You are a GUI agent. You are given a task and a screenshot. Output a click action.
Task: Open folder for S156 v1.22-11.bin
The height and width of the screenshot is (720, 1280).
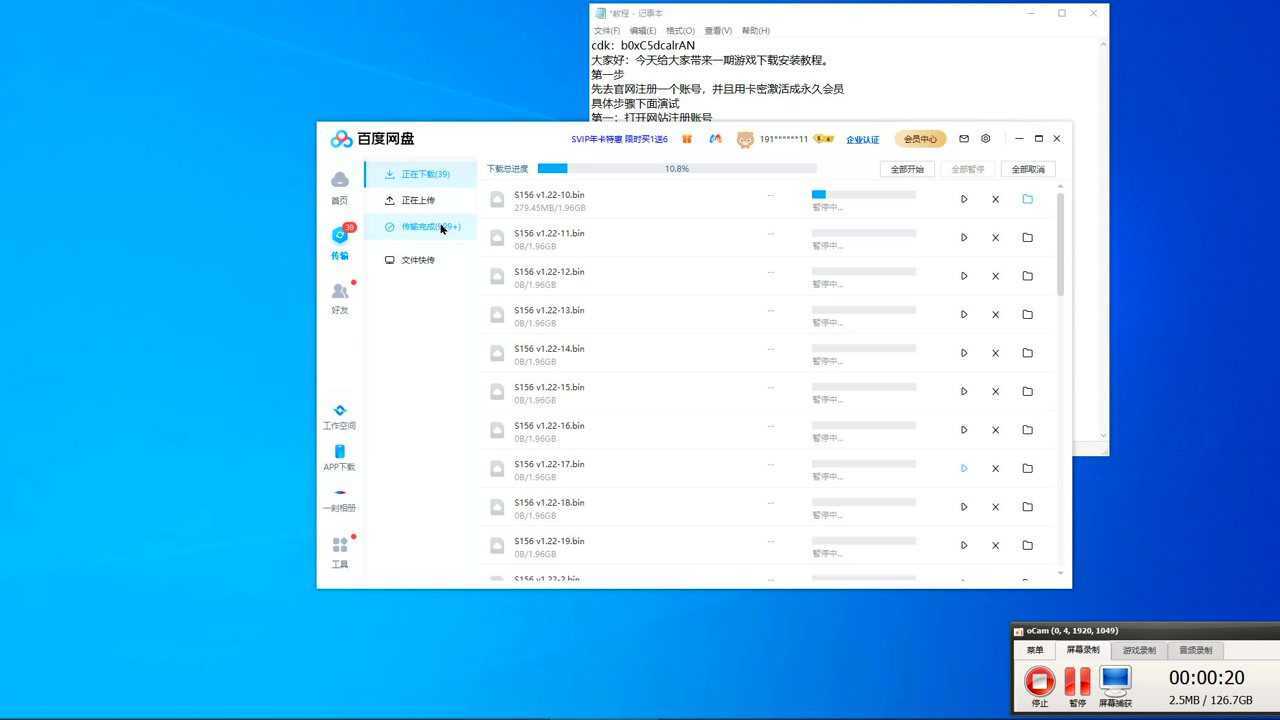[x=1027, y=238]
